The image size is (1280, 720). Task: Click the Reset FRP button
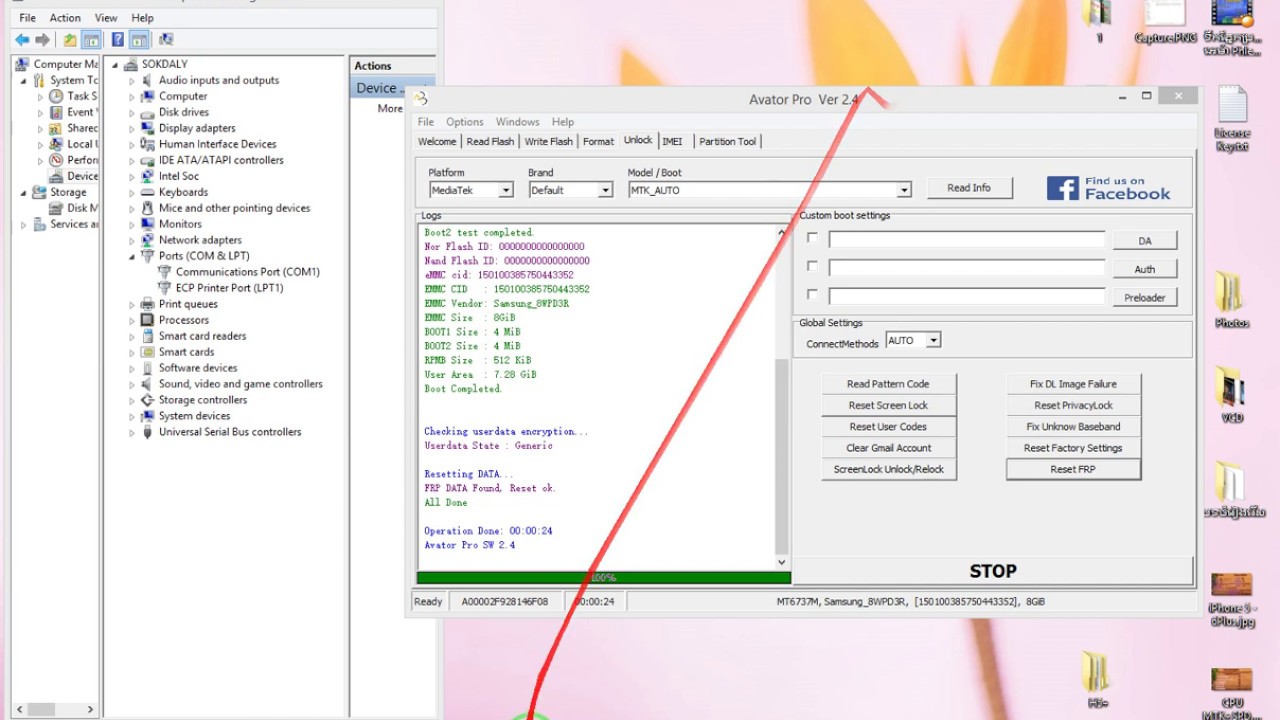1073,469
